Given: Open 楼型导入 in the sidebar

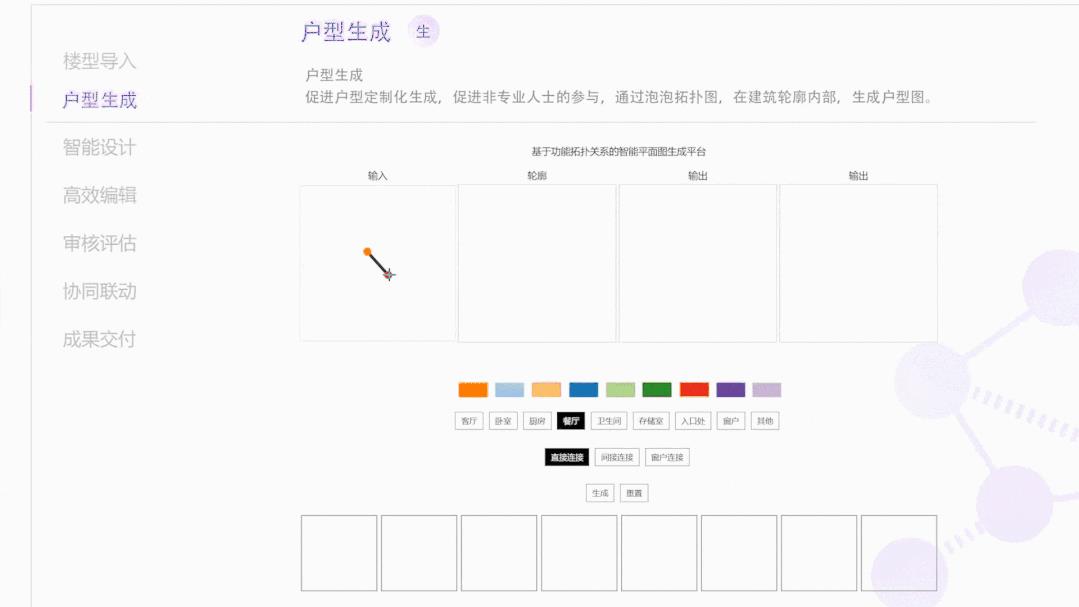Looking at the screenshot, I should (x=99, y=61).
